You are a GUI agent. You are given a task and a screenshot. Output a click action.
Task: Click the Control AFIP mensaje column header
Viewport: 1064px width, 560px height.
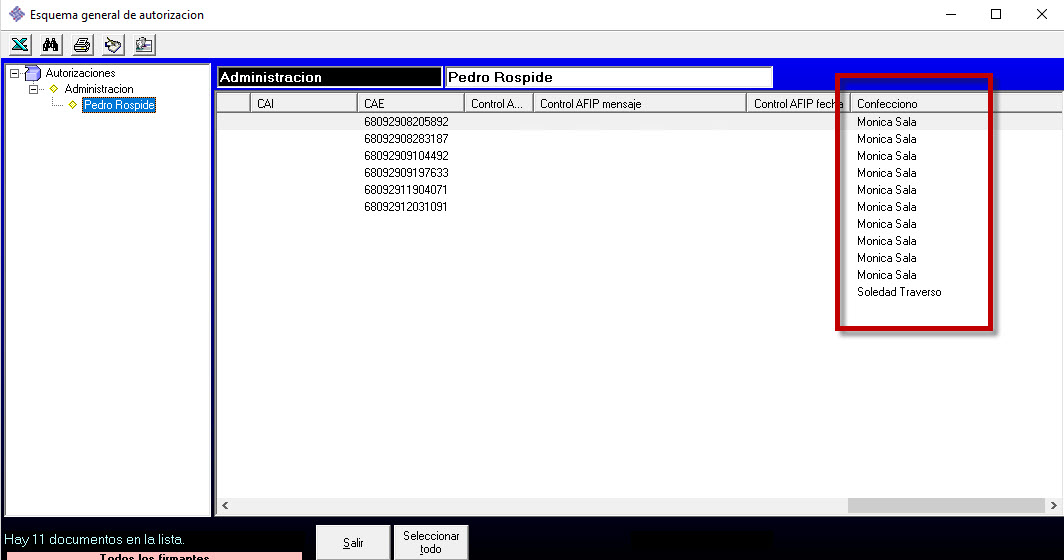coord(638,103)
